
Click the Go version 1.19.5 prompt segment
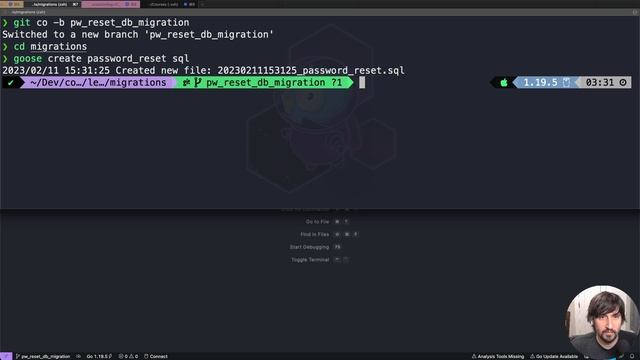pyautogui.click(x=546, y=82)
